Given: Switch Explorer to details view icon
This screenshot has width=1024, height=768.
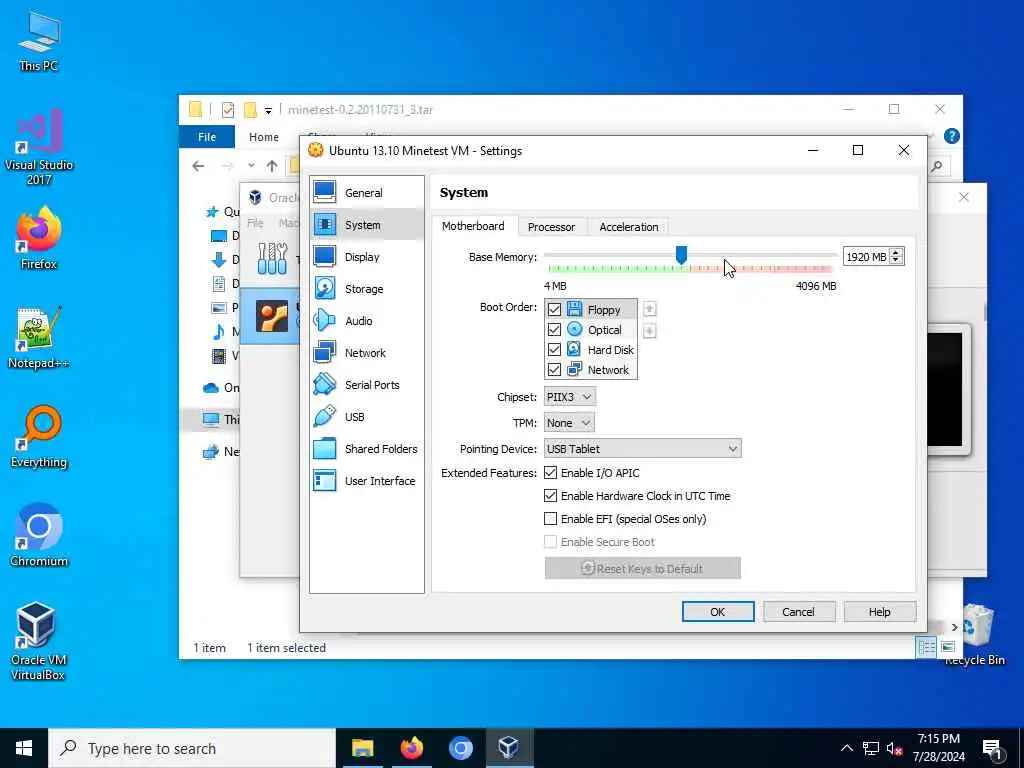Looking at the screenshot, I should coord(926,647).
